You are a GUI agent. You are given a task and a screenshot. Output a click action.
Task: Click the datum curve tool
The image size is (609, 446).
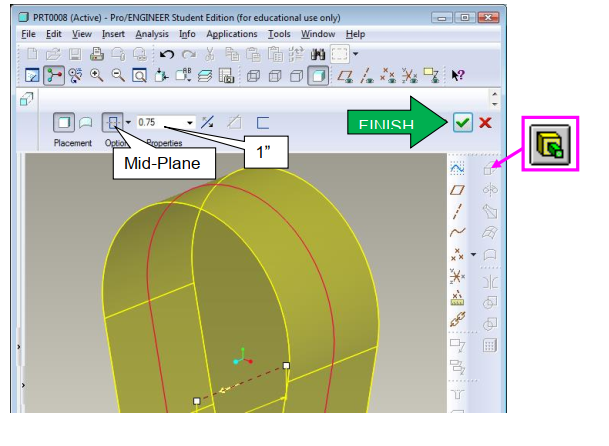pos(459,233)
